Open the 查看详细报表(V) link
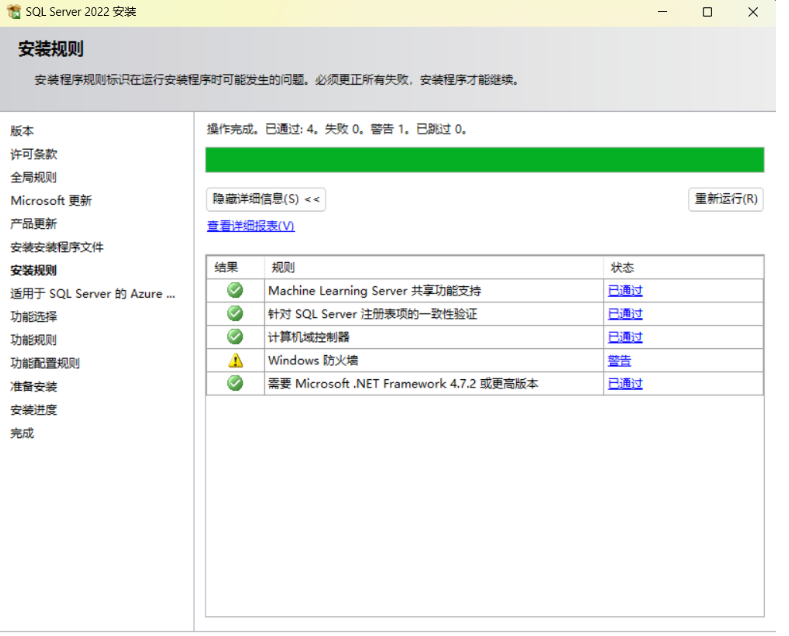The width and height of the screenshot is (789, 636). (251, 226)
